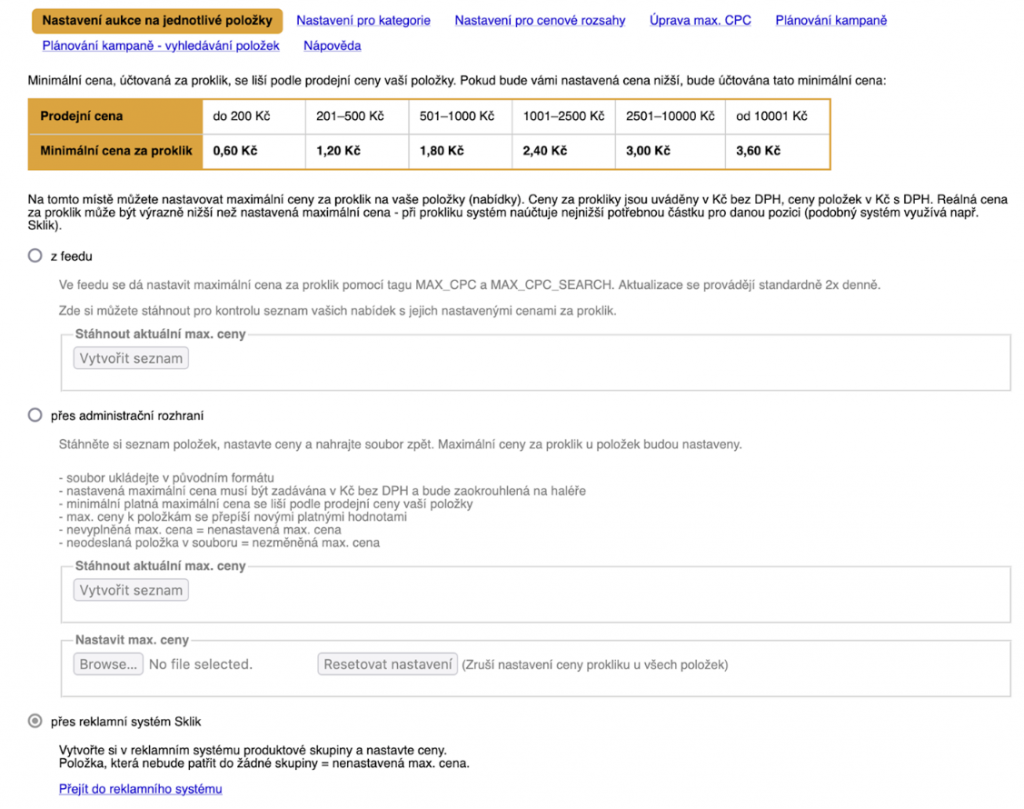1024x809 pixels.
Task: Click 'Vytvořit seznam' in the administrační rozhraní section
Action: point(131,590)
